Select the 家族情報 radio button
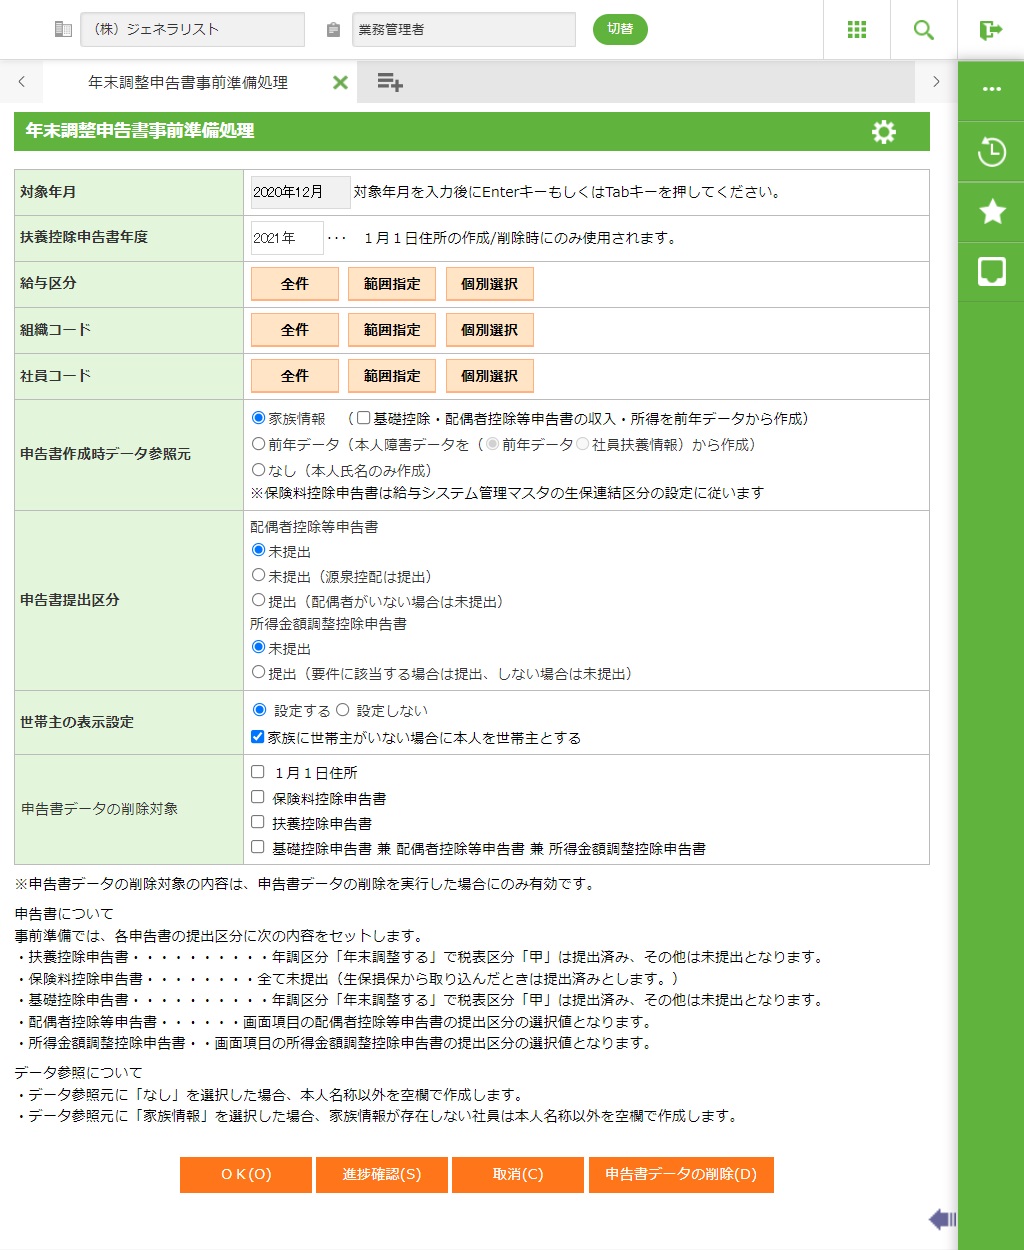Screen dimensions: 1024x1250 [x=259, y=418]
